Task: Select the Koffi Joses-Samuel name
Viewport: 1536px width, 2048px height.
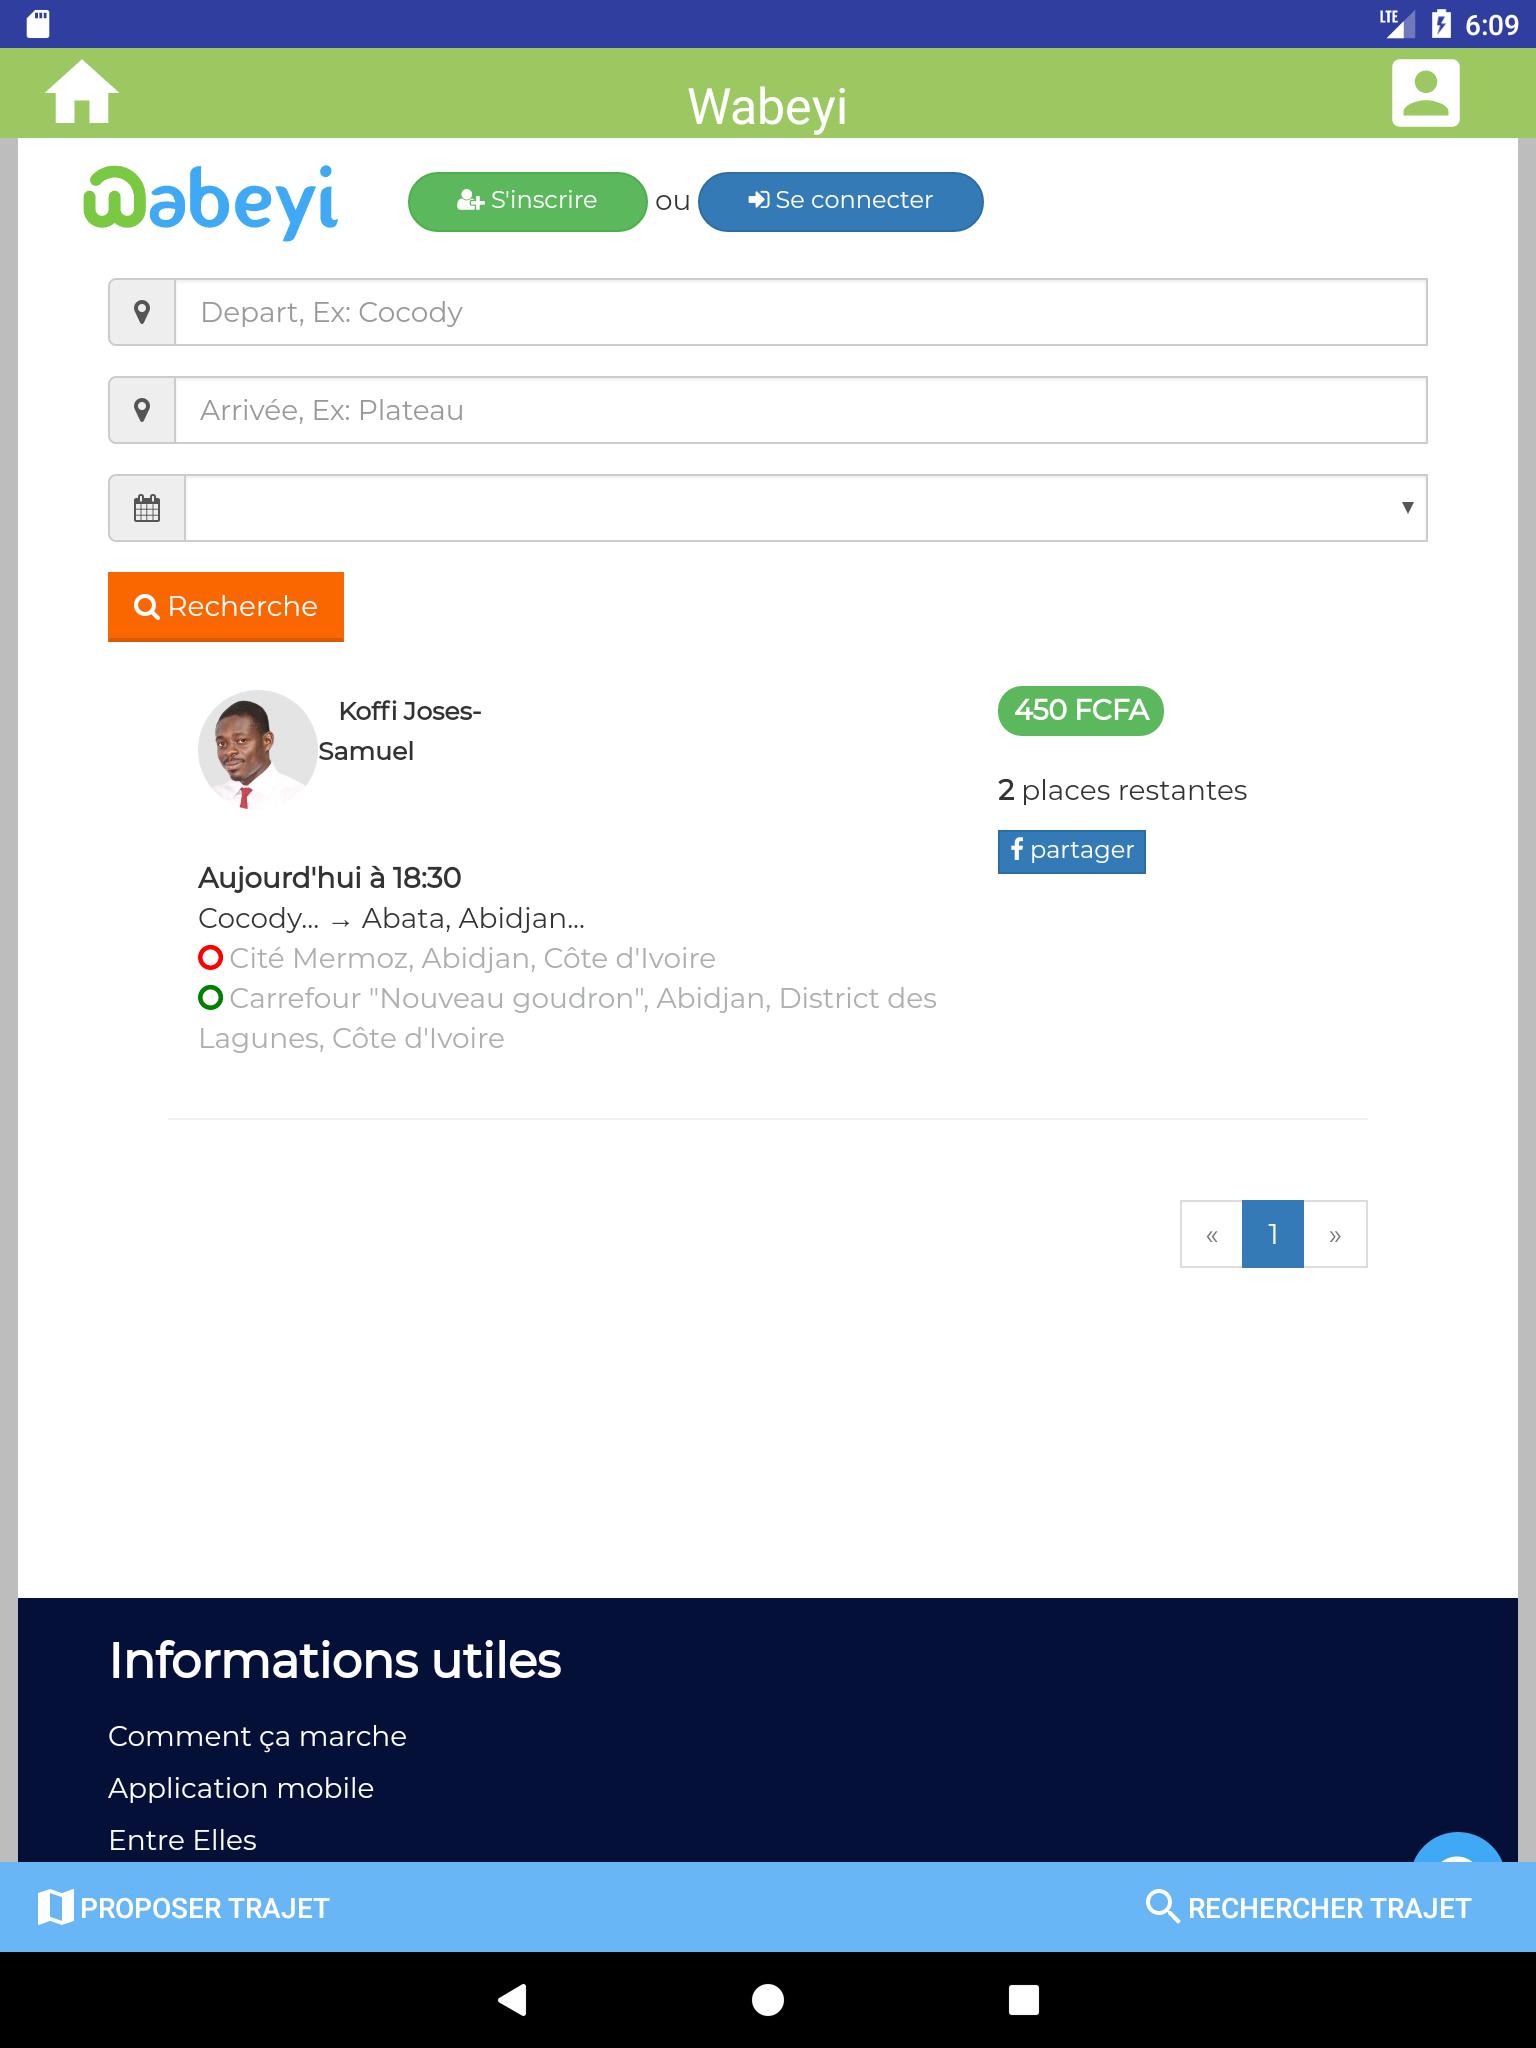Action: pyautogui.click(x=400, y=731)
